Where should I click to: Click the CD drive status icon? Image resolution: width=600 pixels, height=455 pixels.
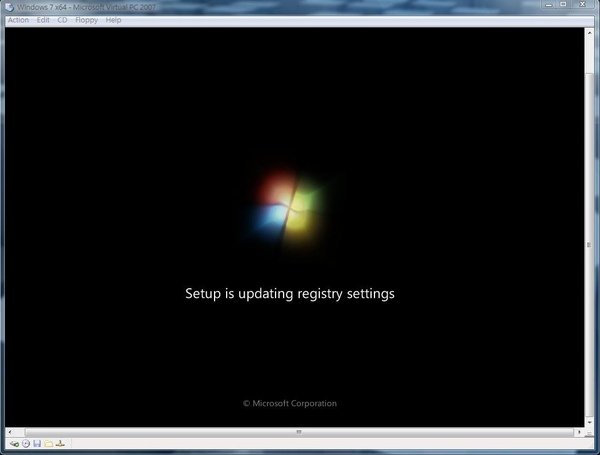(x=26, y=444)
